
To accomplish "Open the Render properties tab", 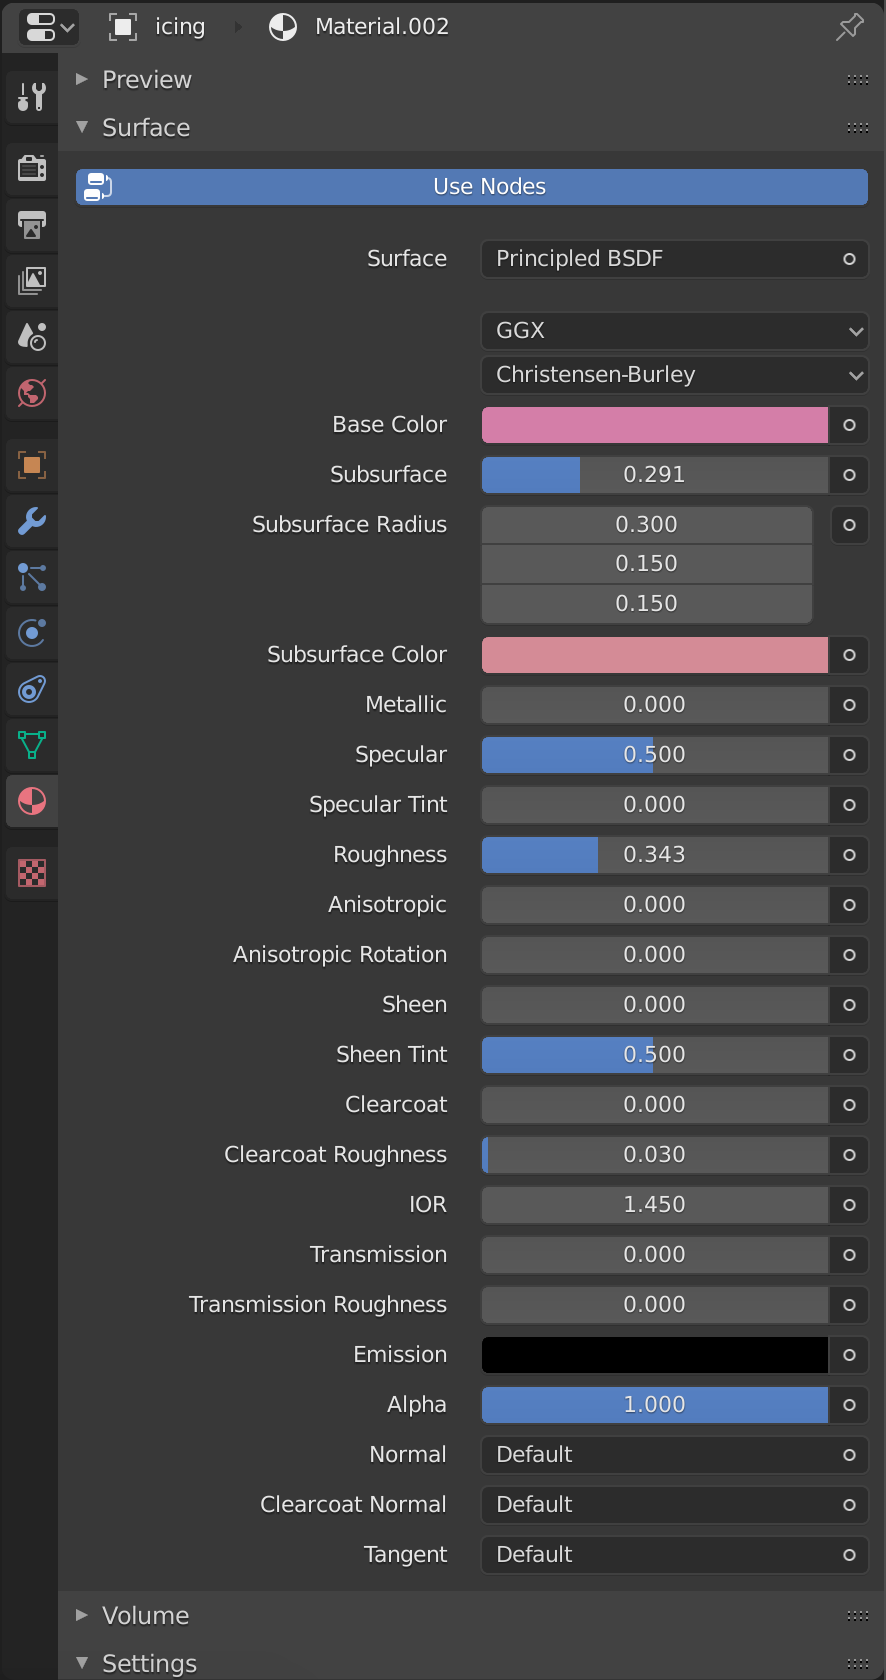I will pos(32,167).
